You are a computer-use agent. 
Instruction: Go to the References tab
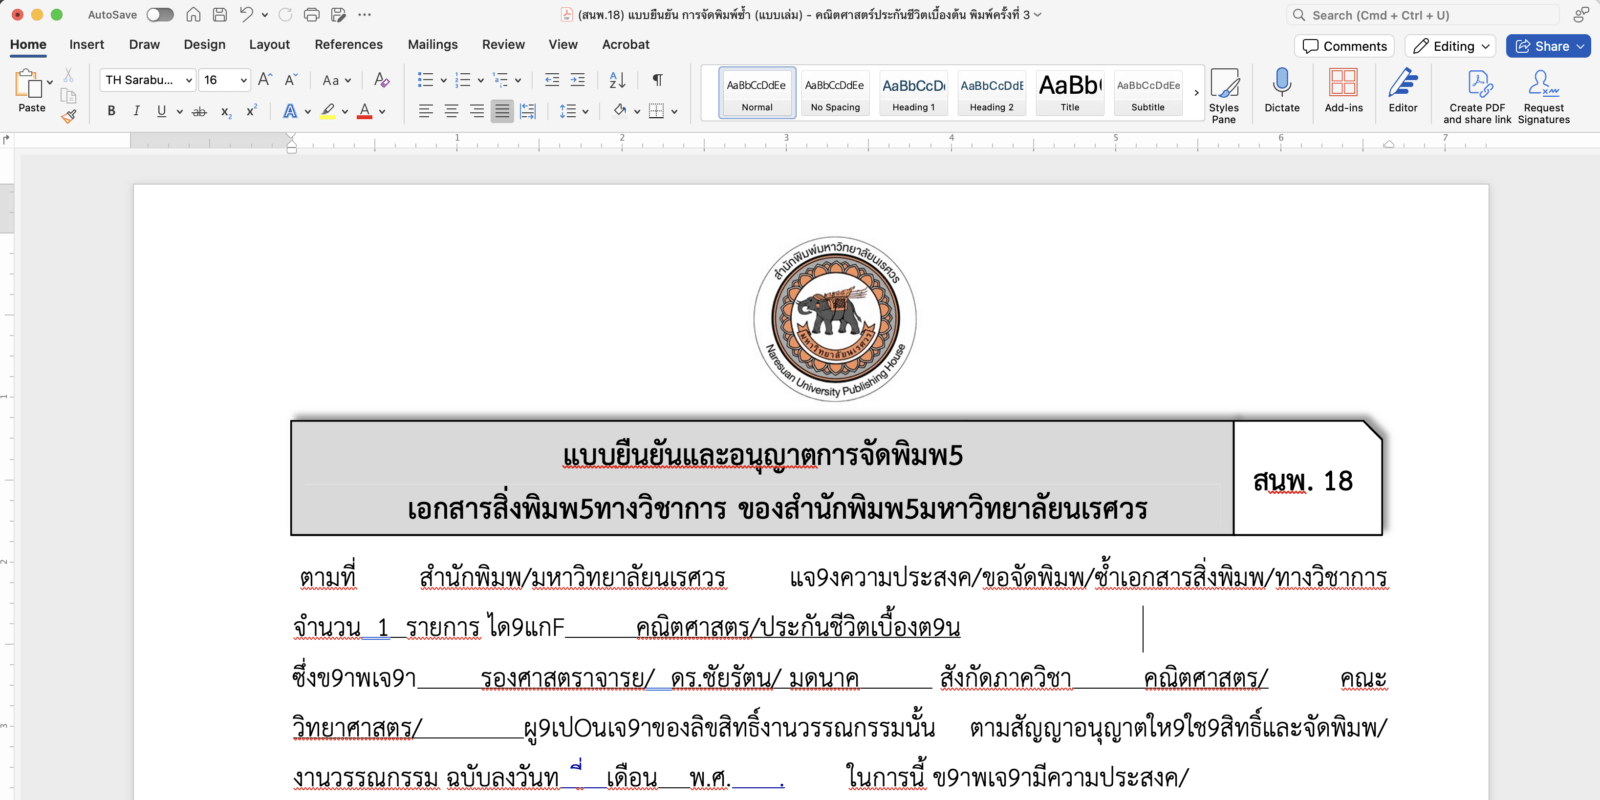click(348, 45)
